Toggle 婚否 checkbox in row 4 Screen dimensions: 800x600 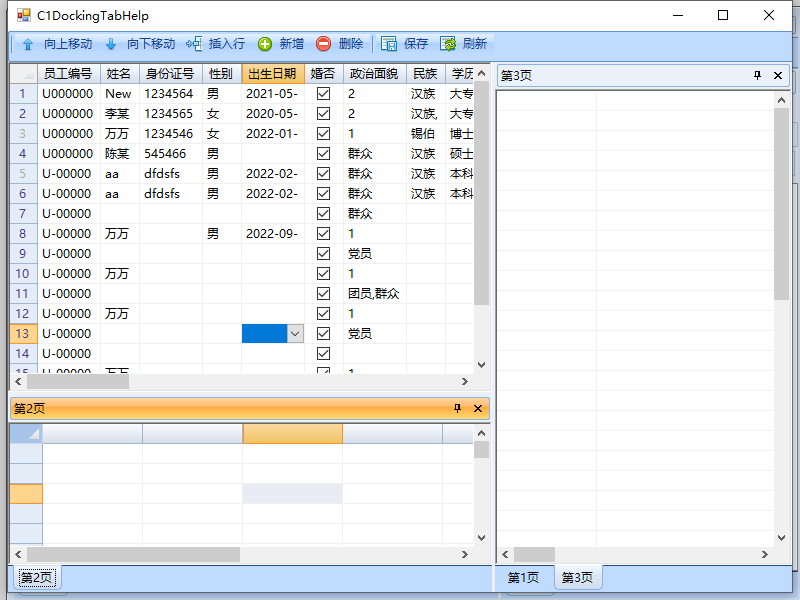(x=323, y=153)
